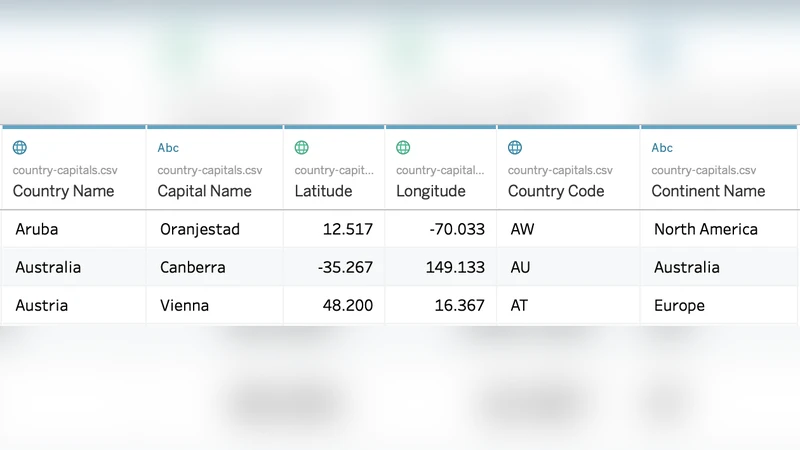Click the Canberra cell
Viewport: 800px width, 450px height.
click(192, 267)
